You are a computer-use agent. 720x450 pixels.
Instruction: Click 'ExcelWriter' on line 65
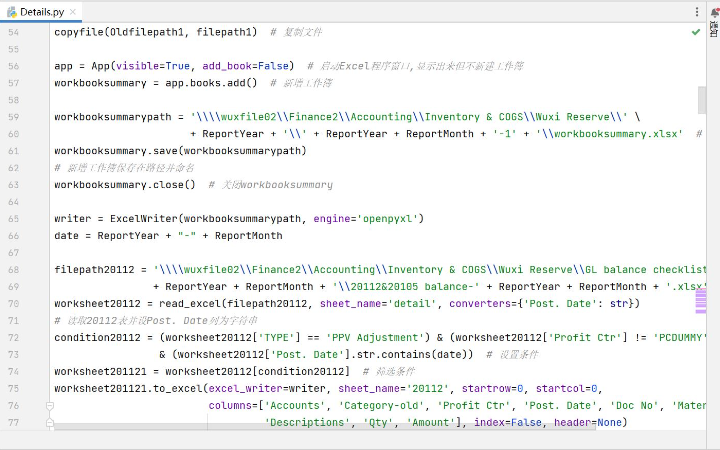tap(144, 219)
